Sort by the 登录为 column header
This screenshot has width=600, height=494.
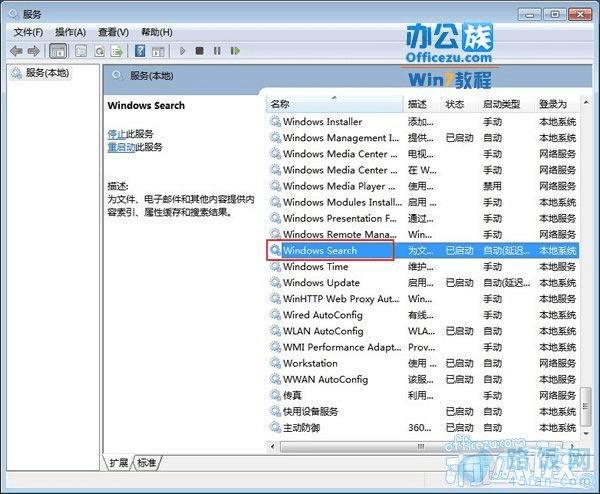(557, 104)
